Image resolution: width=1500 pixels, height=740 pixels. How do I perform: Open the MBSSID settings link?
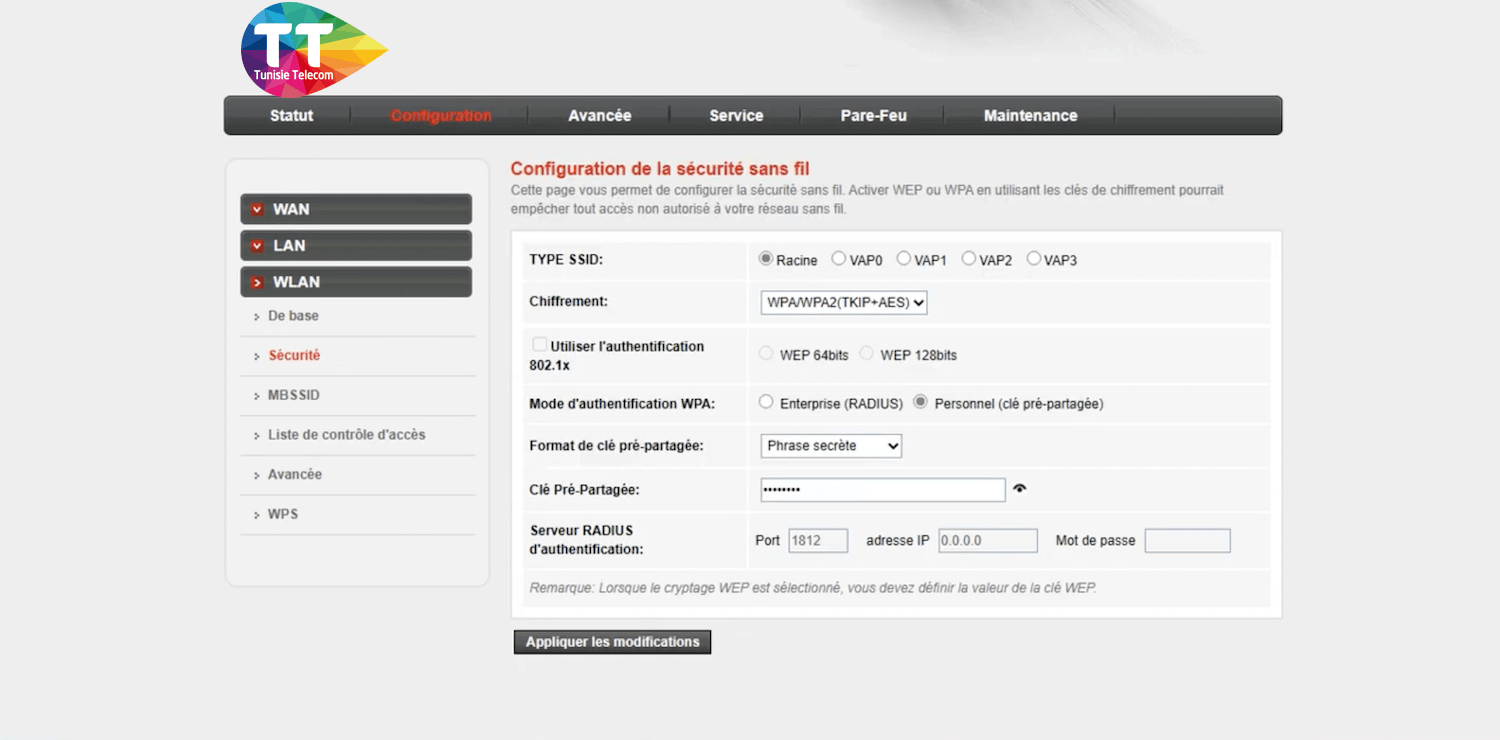(294, 395)
